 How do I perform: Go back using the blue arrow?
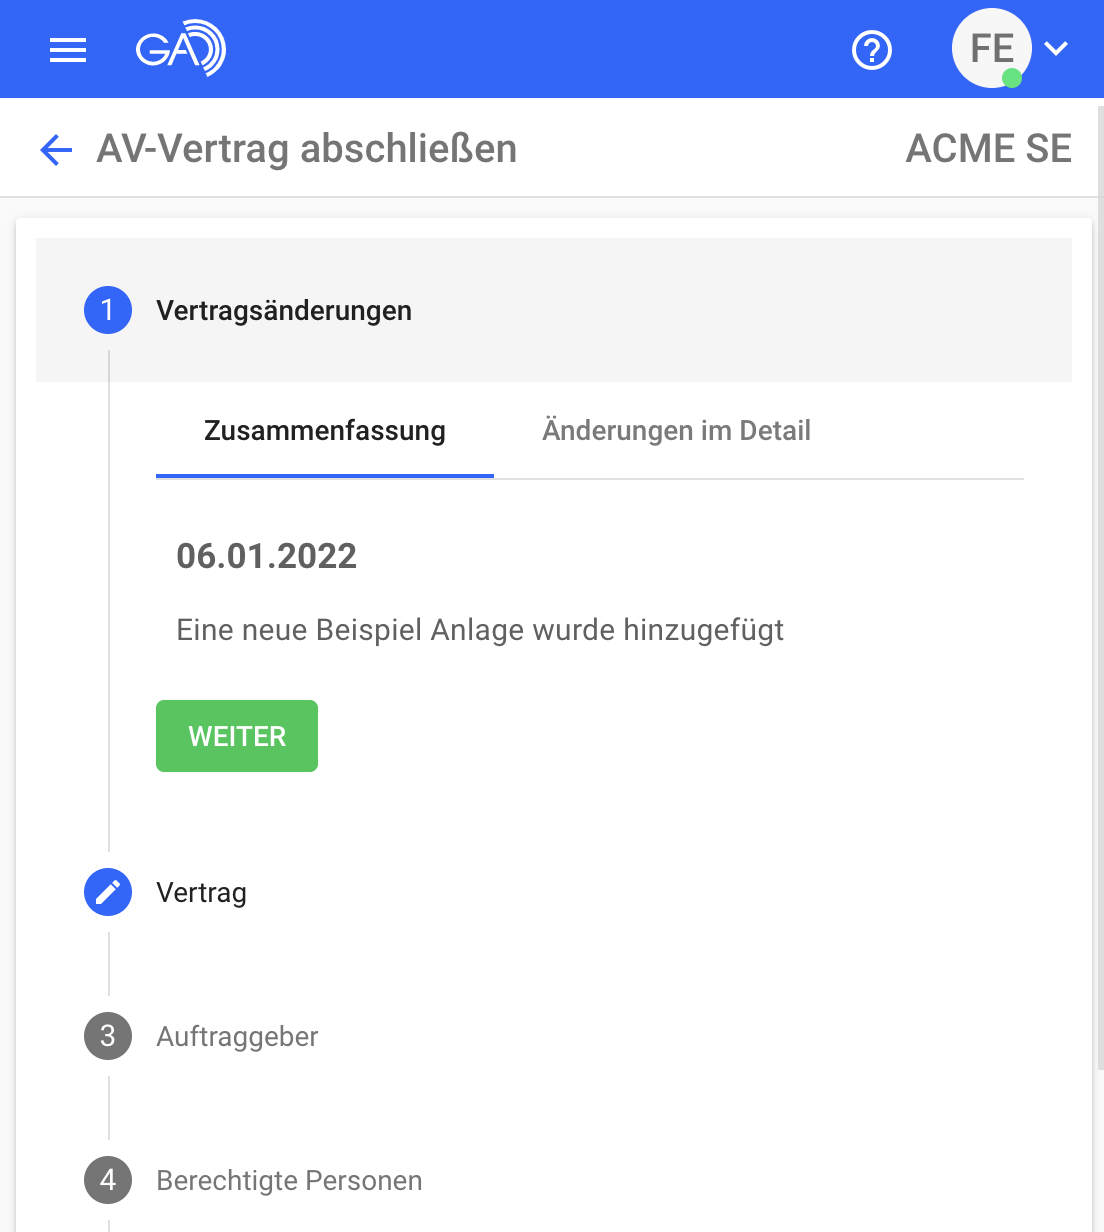click(x=57, y=150)
